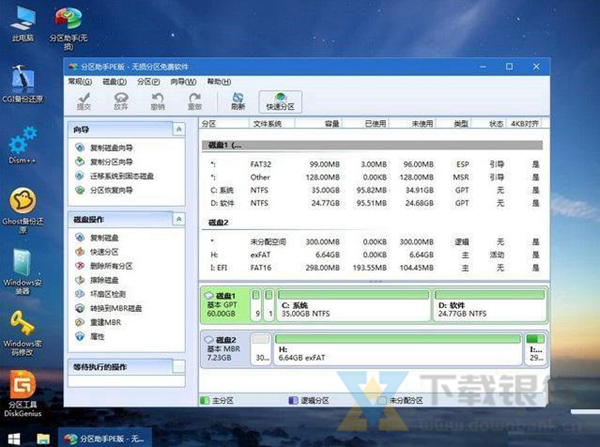Launch 复制磁盘向导 in the wizard panel
The image size is (600, 447).
tap(104, 148)
